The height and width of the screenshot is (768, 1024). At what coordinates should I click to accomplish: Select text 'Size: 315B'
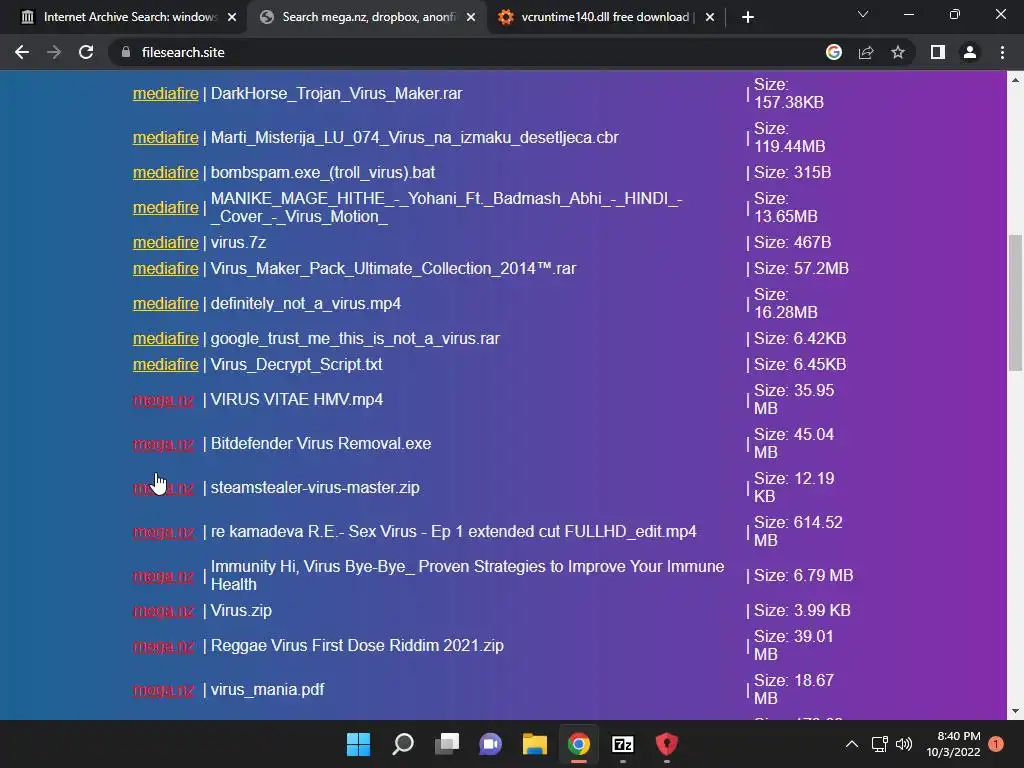coord(792,172)
